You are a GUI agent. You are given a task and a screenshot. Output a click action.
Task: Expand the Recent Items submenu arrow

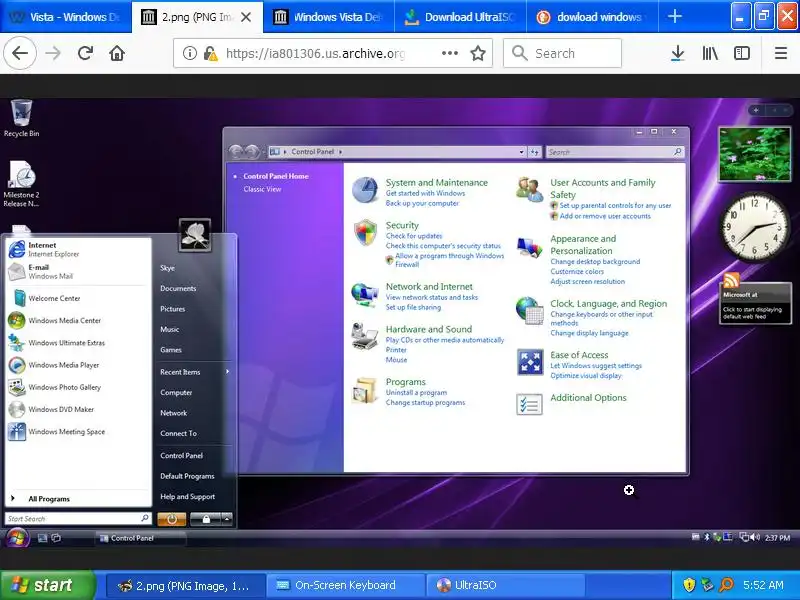point(228,372)
